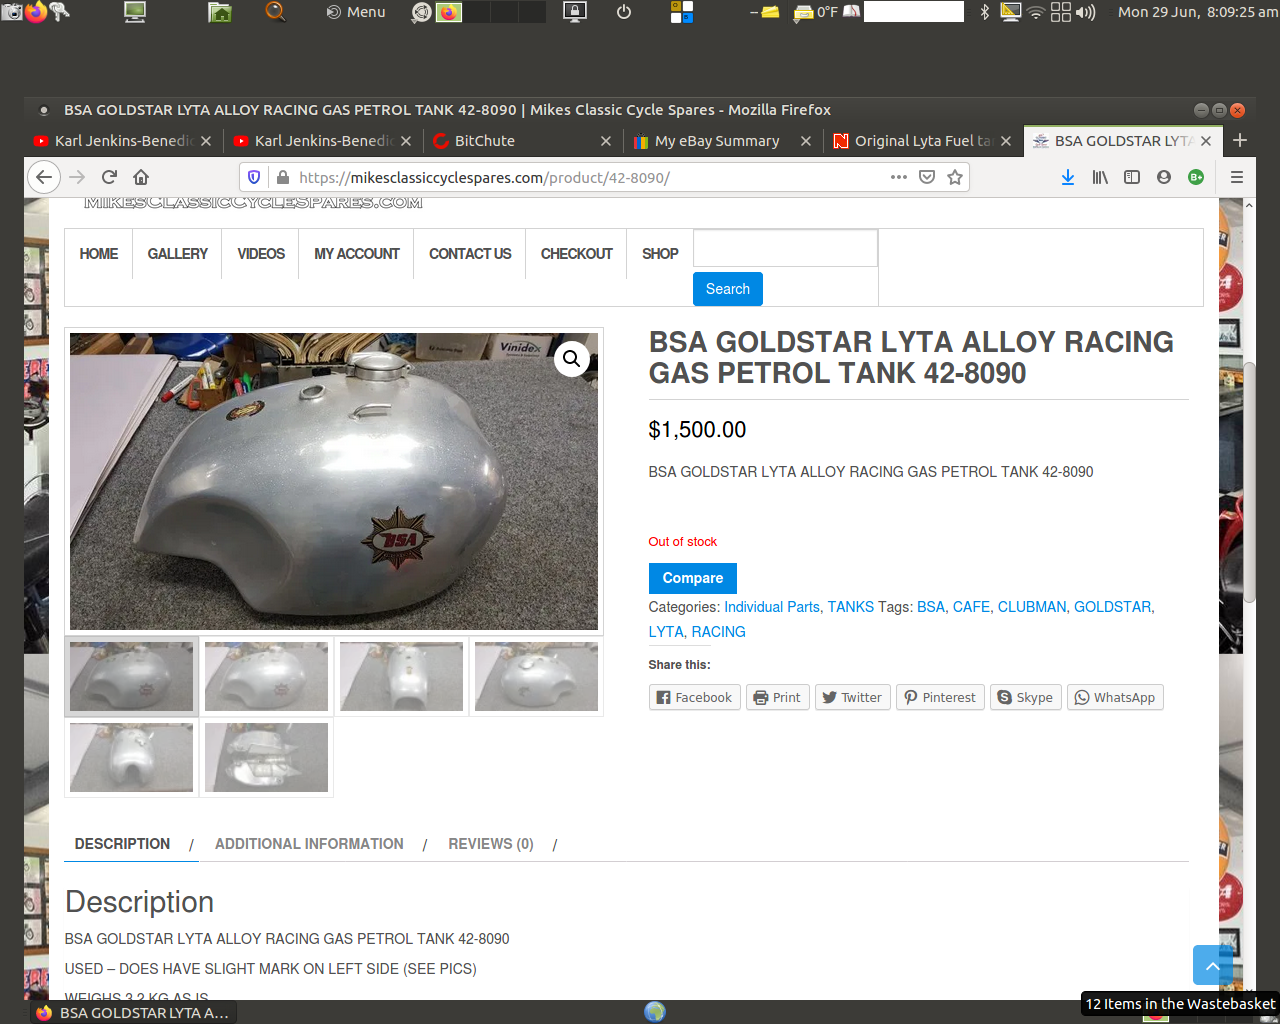Go back with the Firefox back arrow
The height and width of the screenshot is (1024, 1280).
43,177
